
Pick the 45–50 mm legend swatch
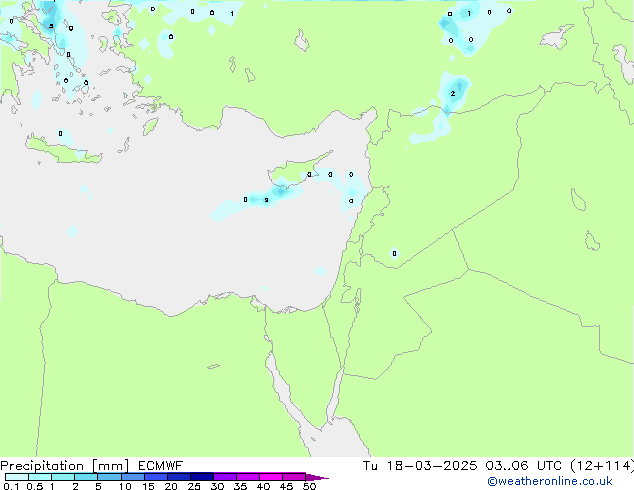click(294, 477)
